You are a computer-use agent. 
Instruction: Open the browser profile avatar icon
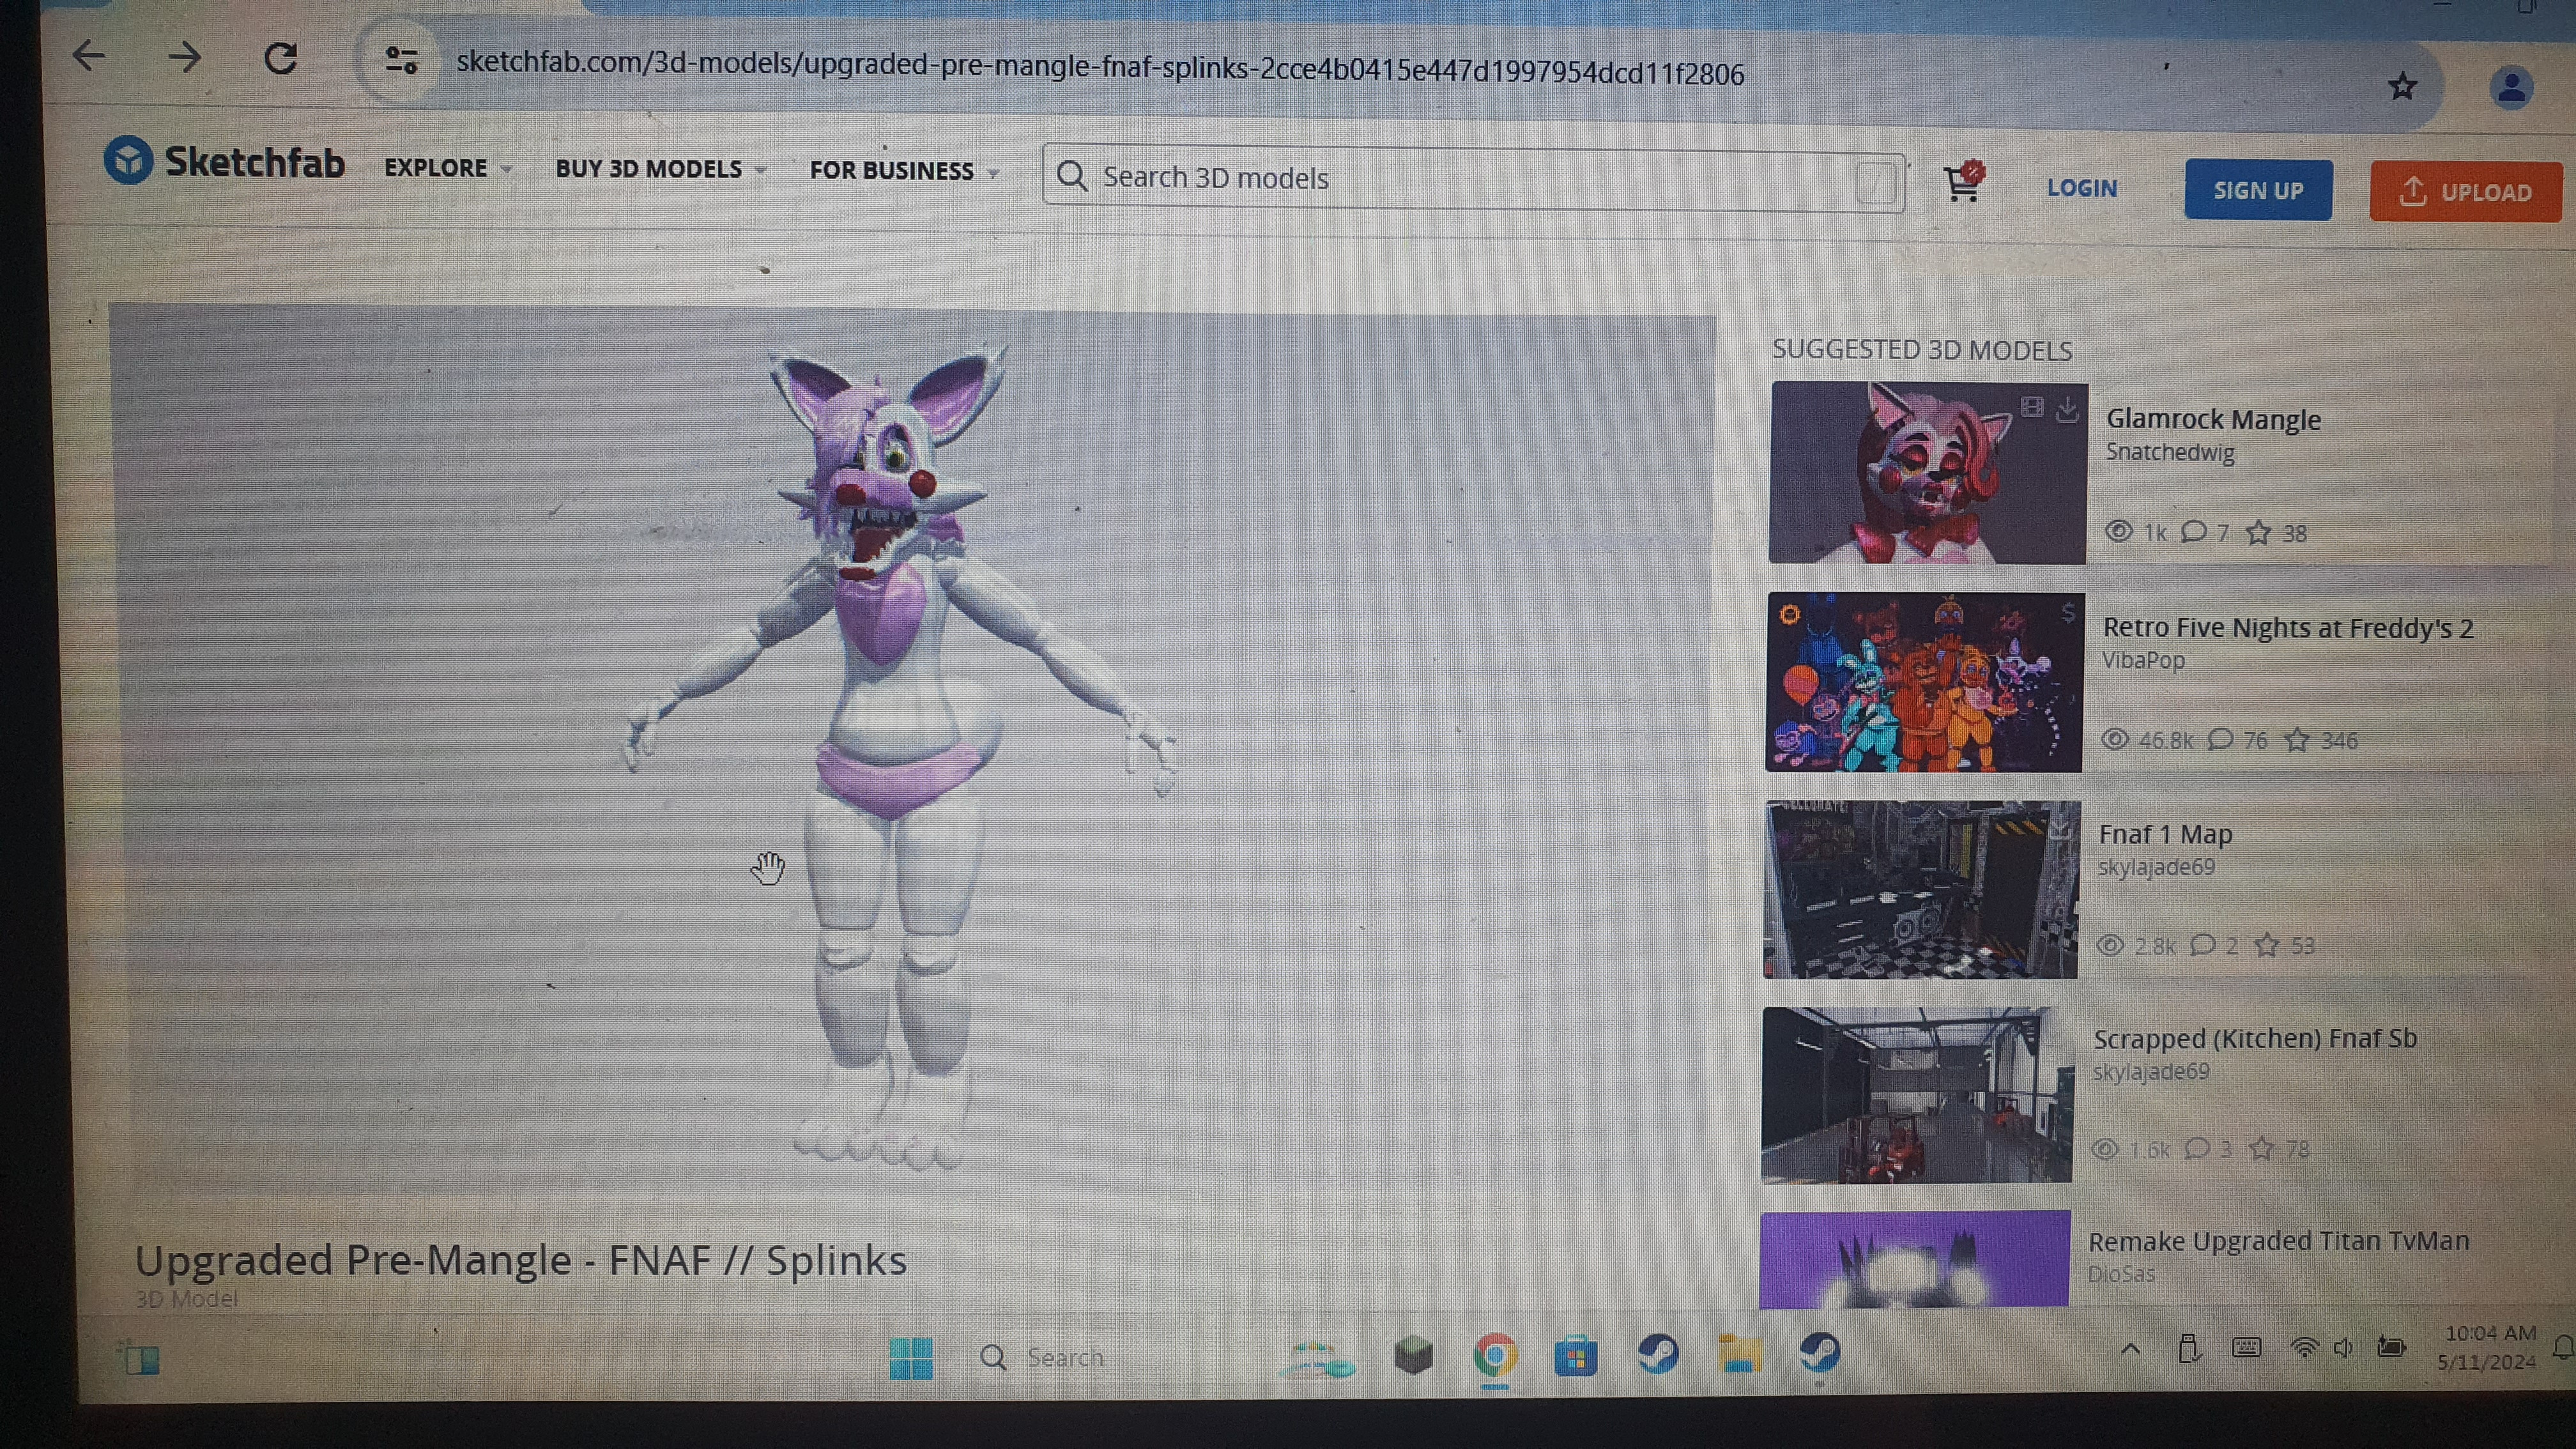click(2510, 89)
